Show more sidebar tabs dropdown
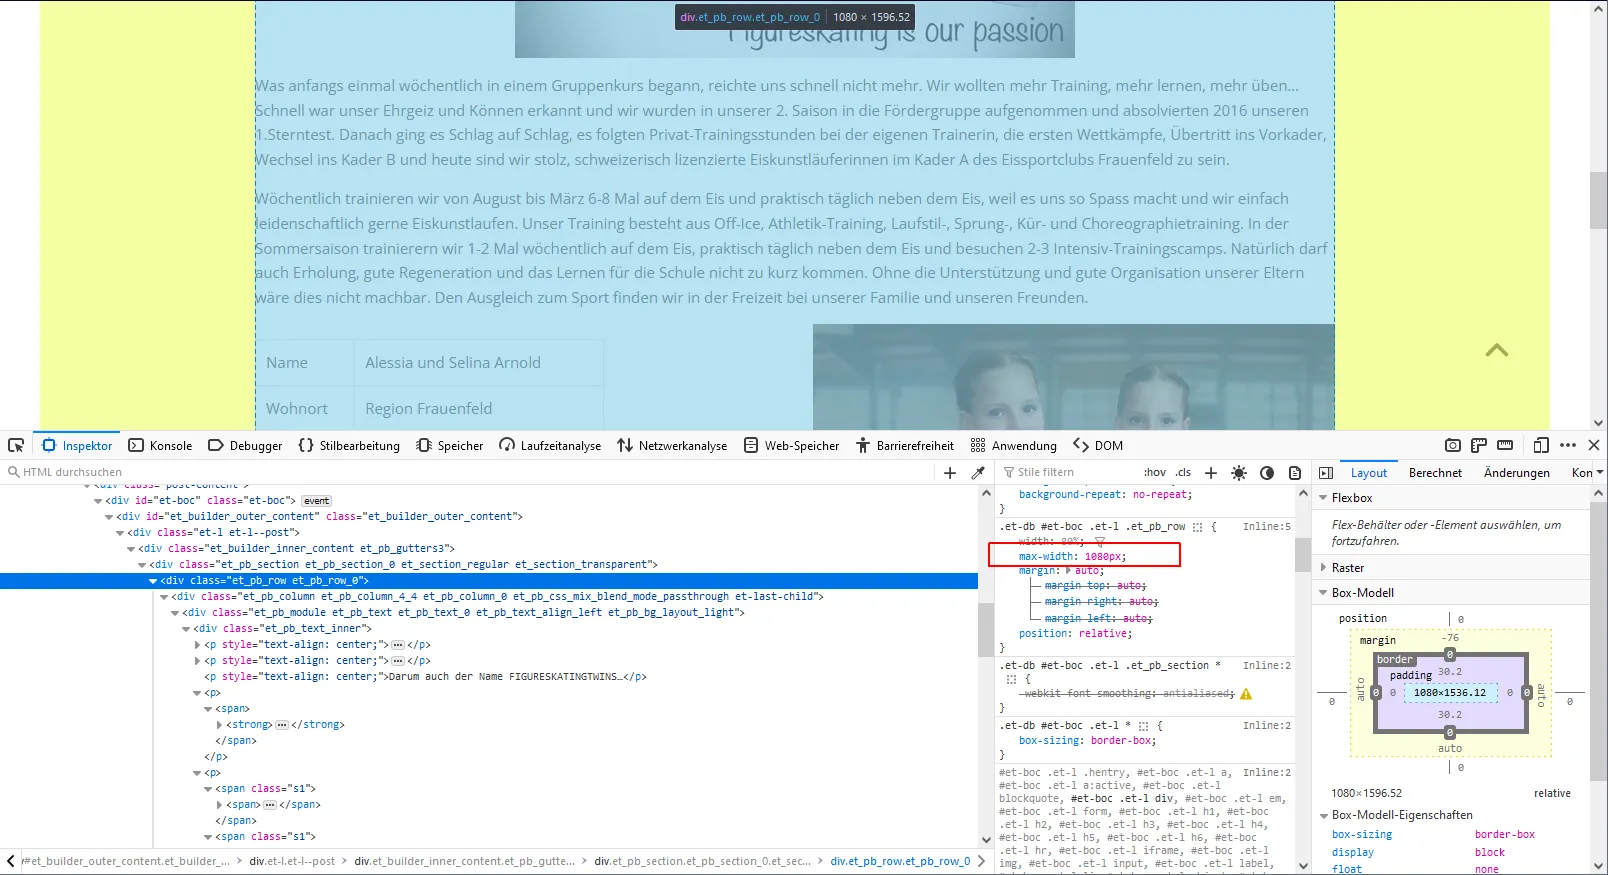This screenshot has height=875, width=1608. click(x=1598, y=472)
